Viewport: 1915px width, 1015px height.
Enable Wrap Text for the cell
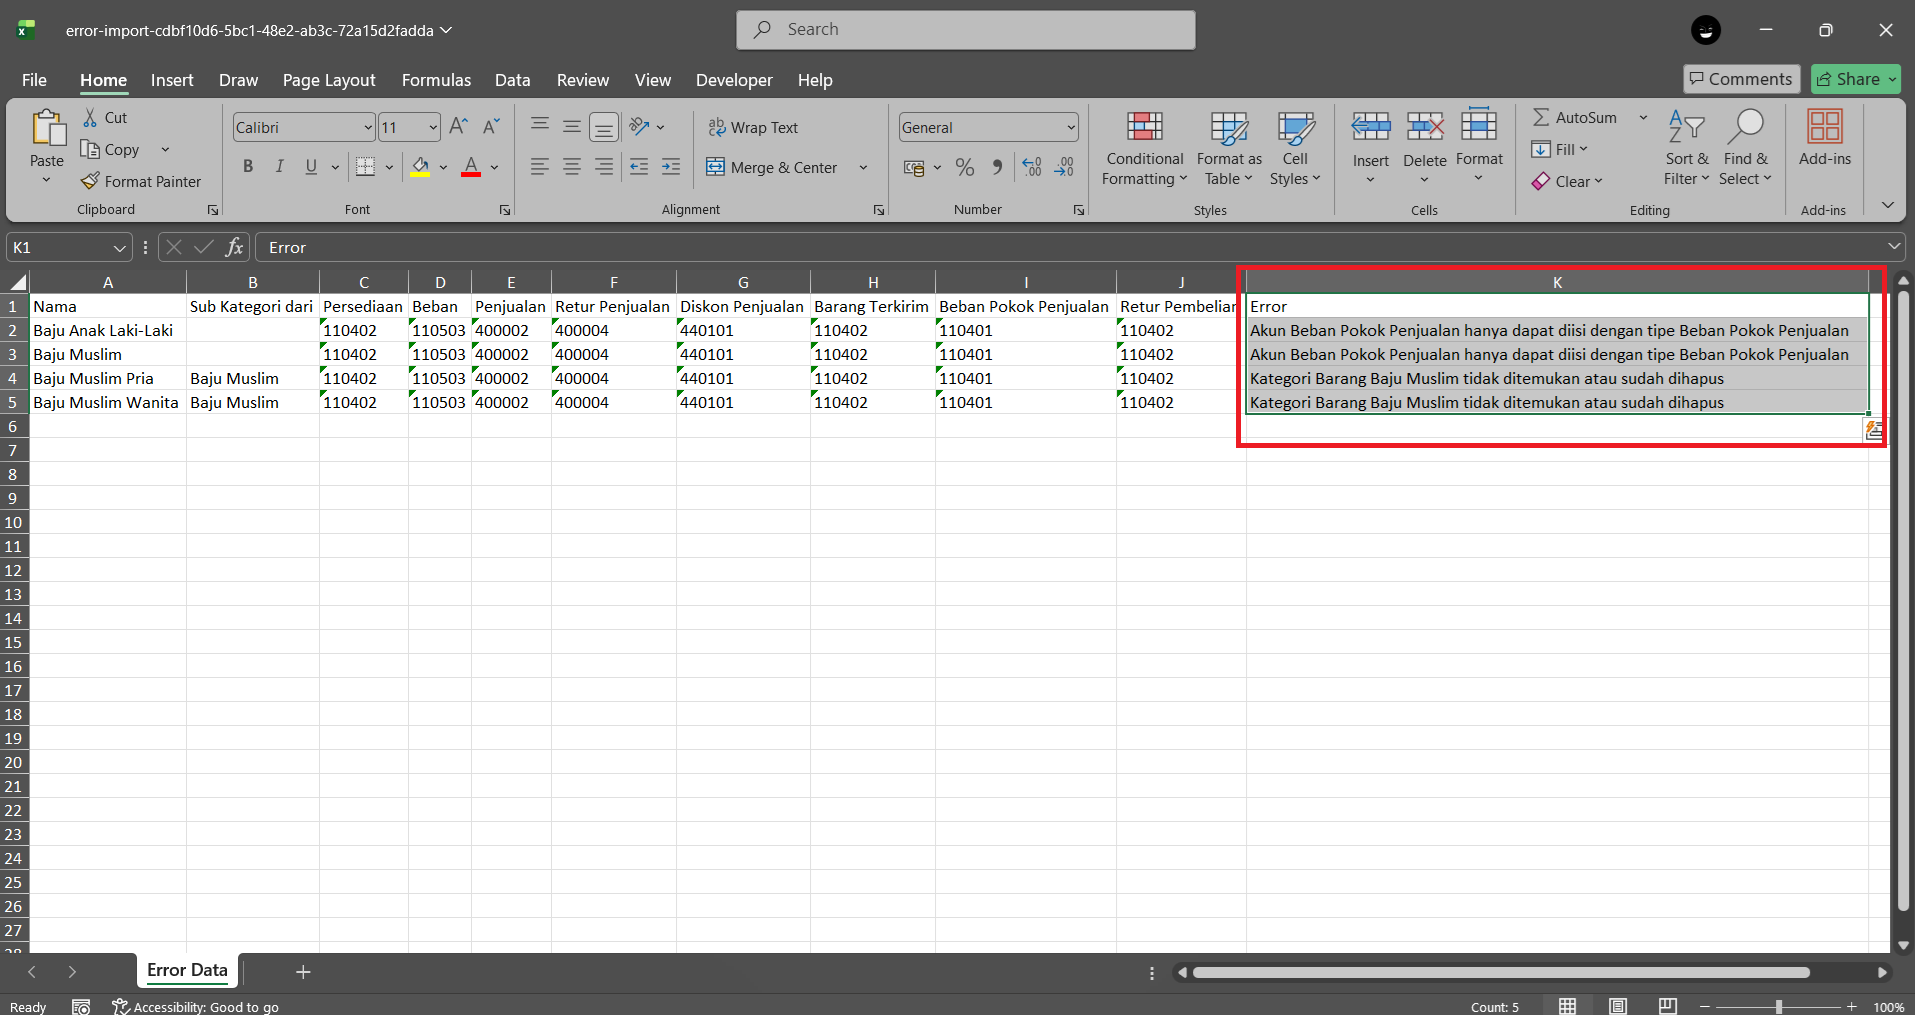coord(754,127)
